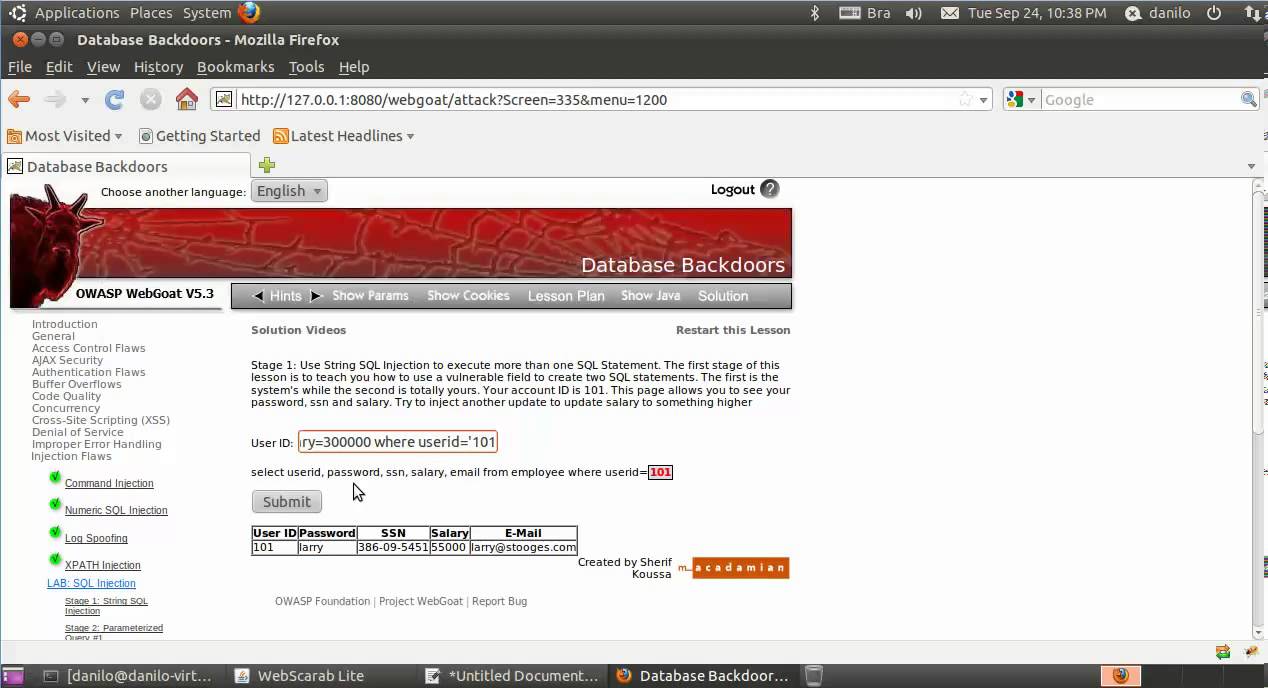Click the search magnifier icon
Image resolution: width=1268 pixels, height=688 pixels.
(x=1249, y=99)
